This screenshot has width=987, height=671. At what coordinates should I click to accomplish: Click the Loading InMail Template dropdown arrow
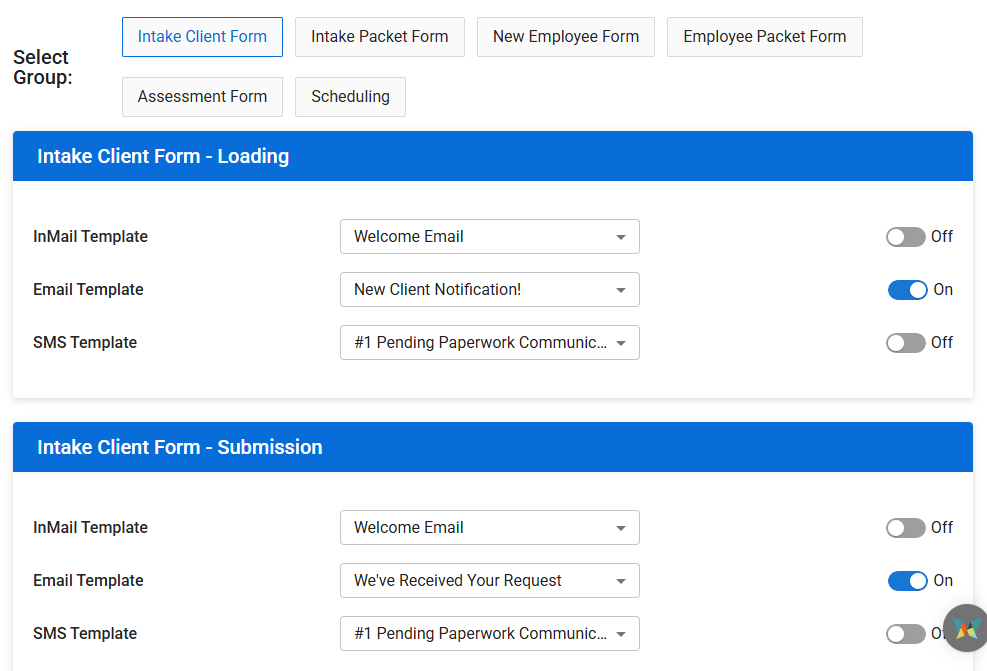click(621, 237)
